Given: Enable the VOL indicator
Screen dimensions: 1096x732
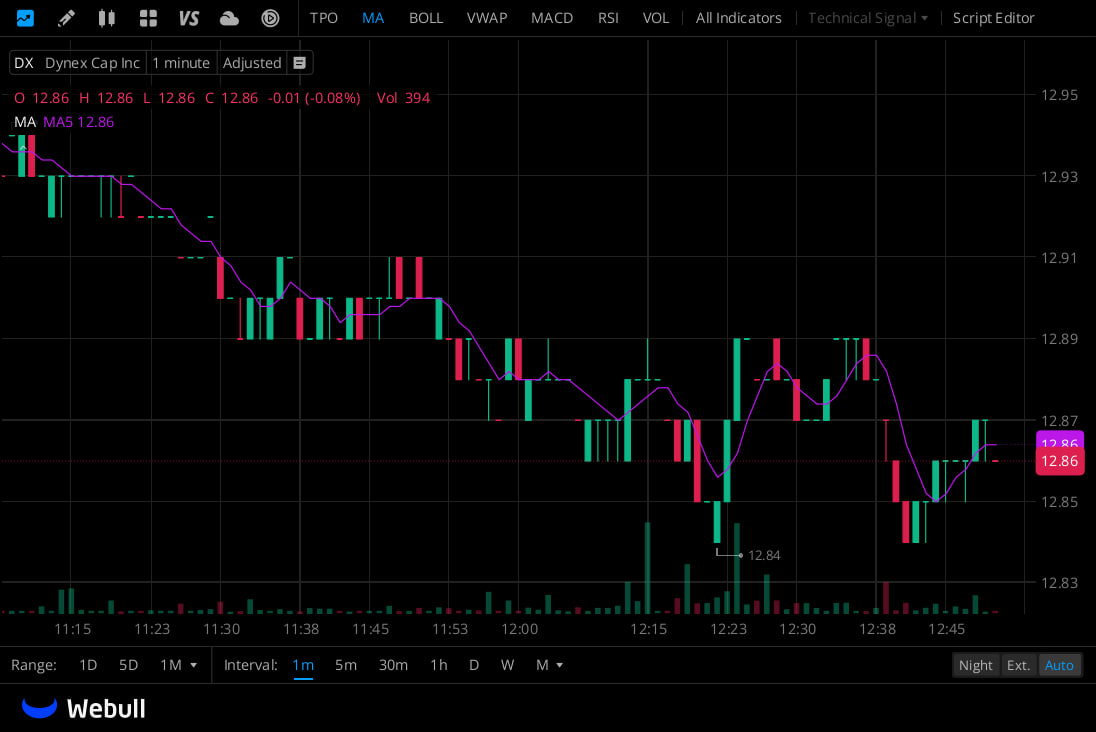Looking at the screenshot, I should [x=656, y=18].
